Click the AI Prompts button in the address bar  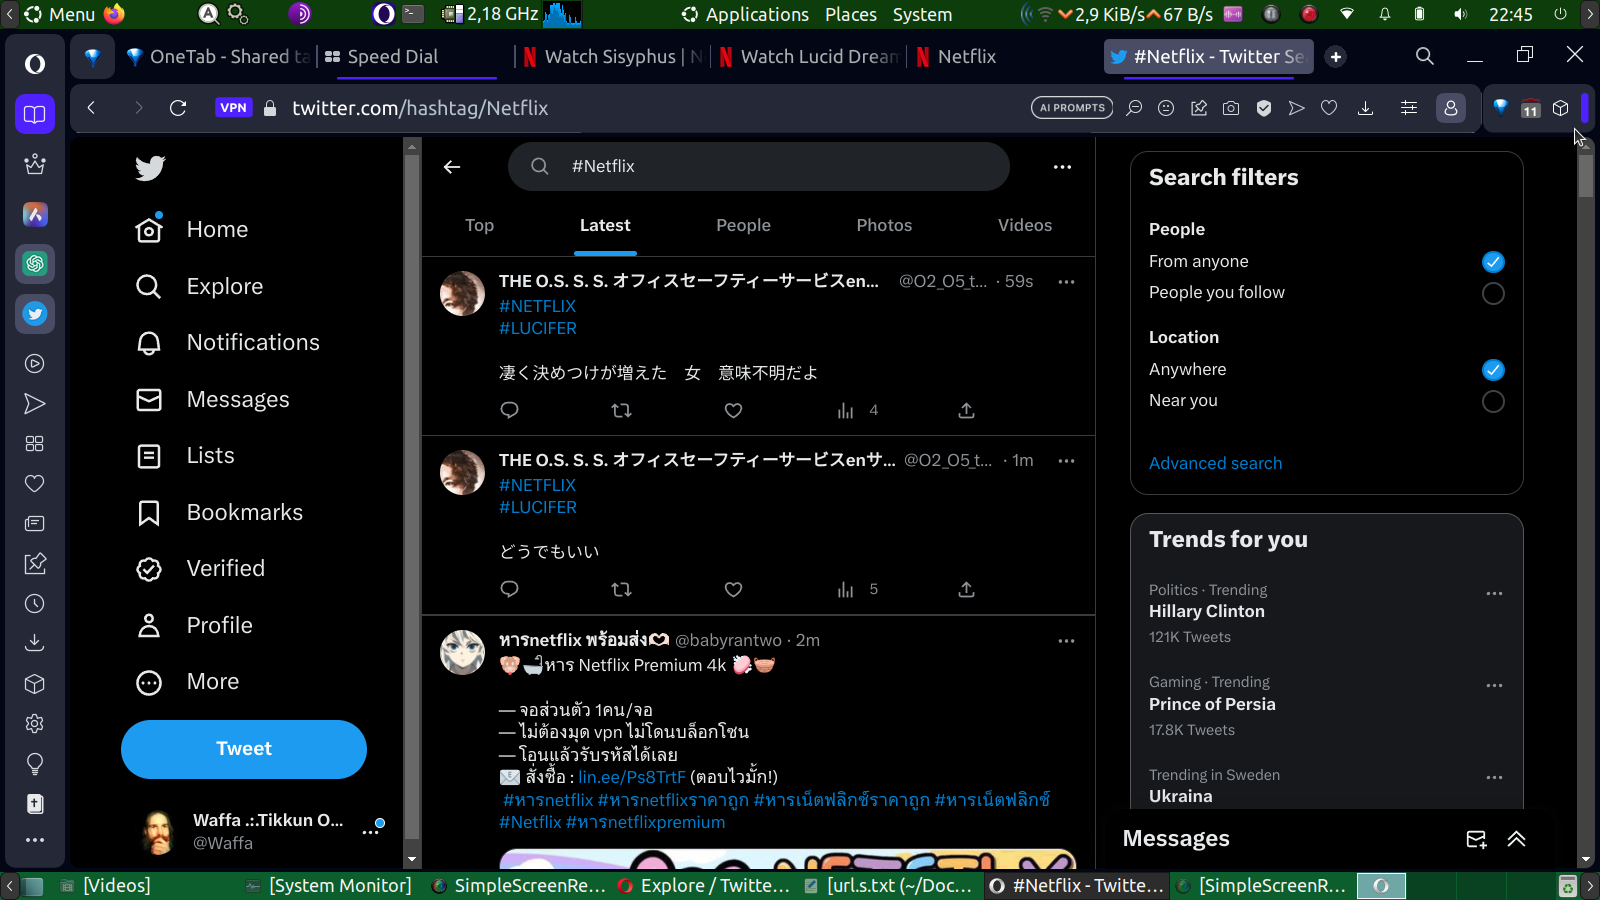click(1072, 108)
